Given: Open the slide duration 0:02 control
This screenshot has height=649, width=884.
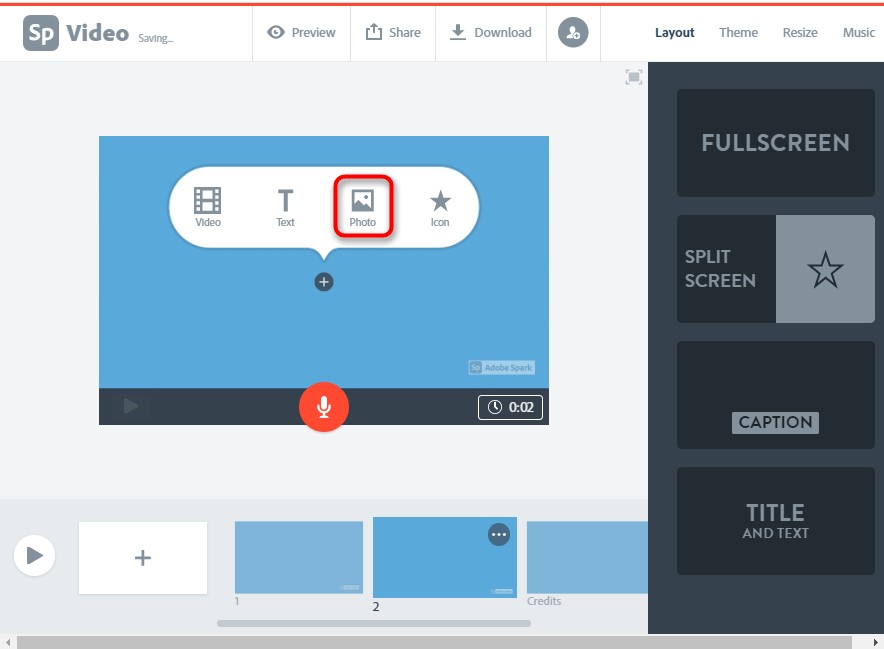Looking at the screenshot, I should (x=510, y=407).
